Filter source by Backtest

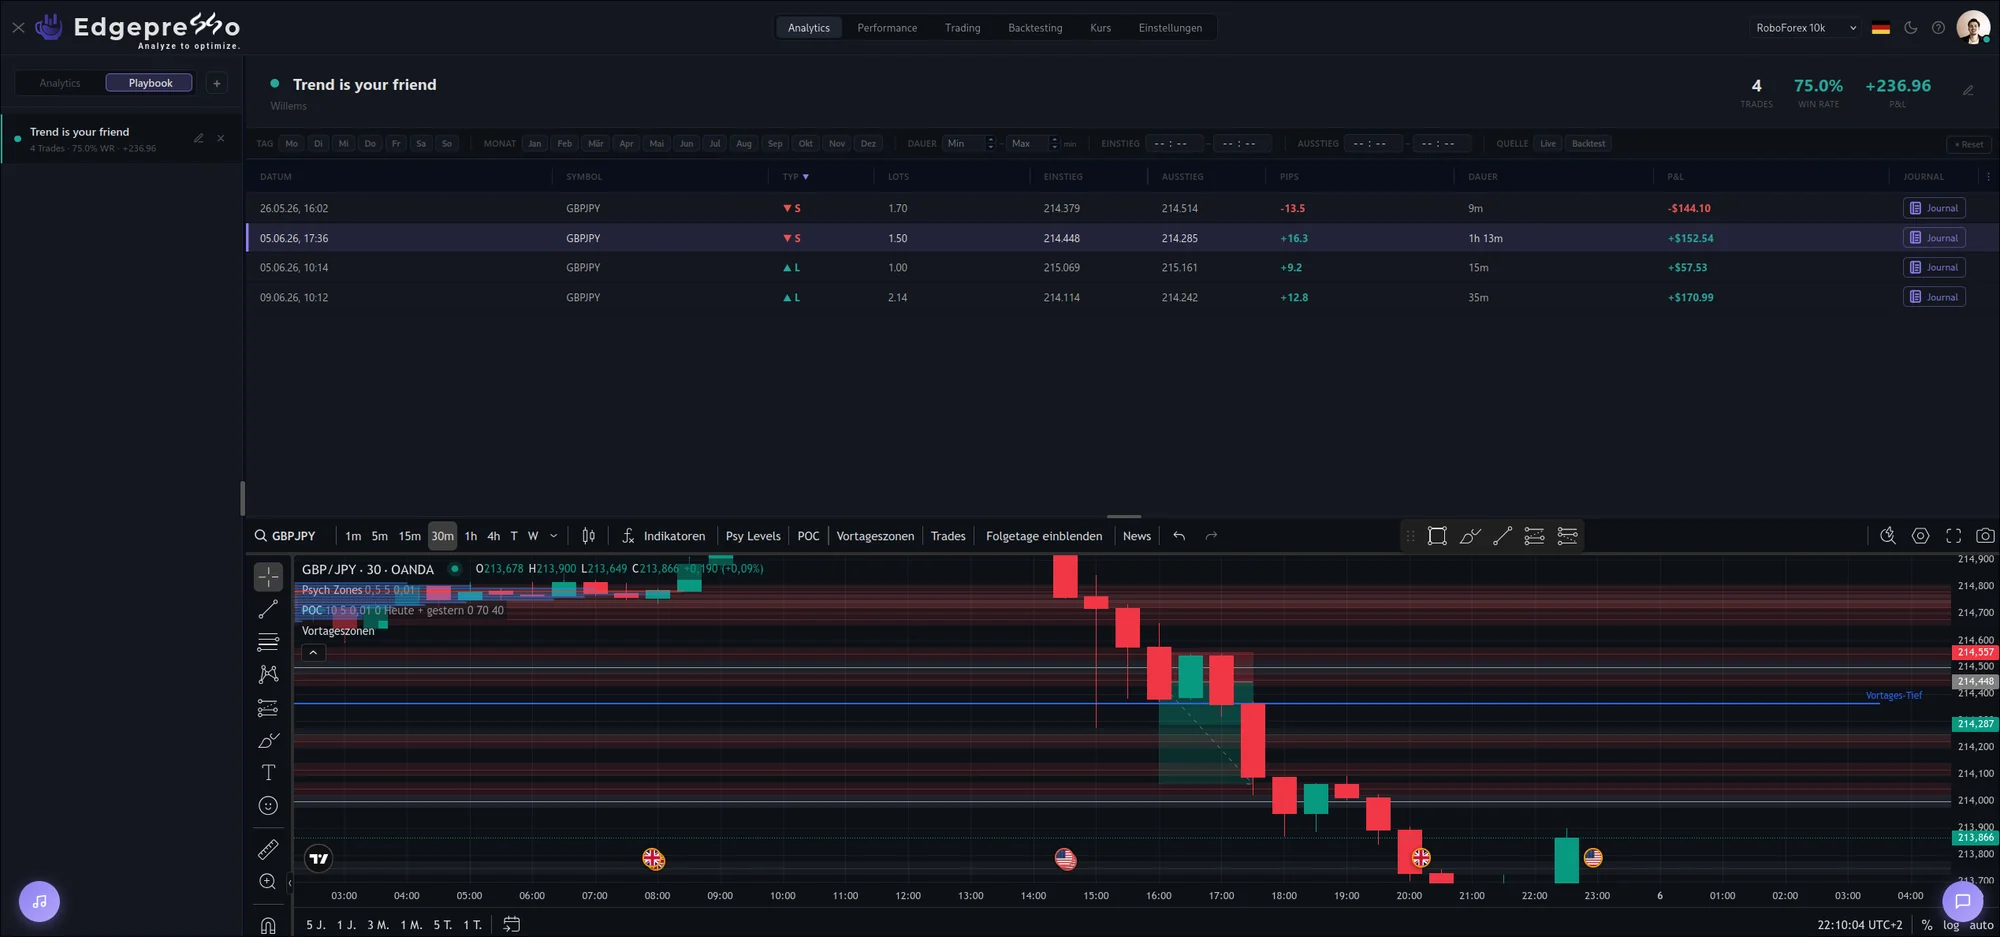tap(1588, 144)
